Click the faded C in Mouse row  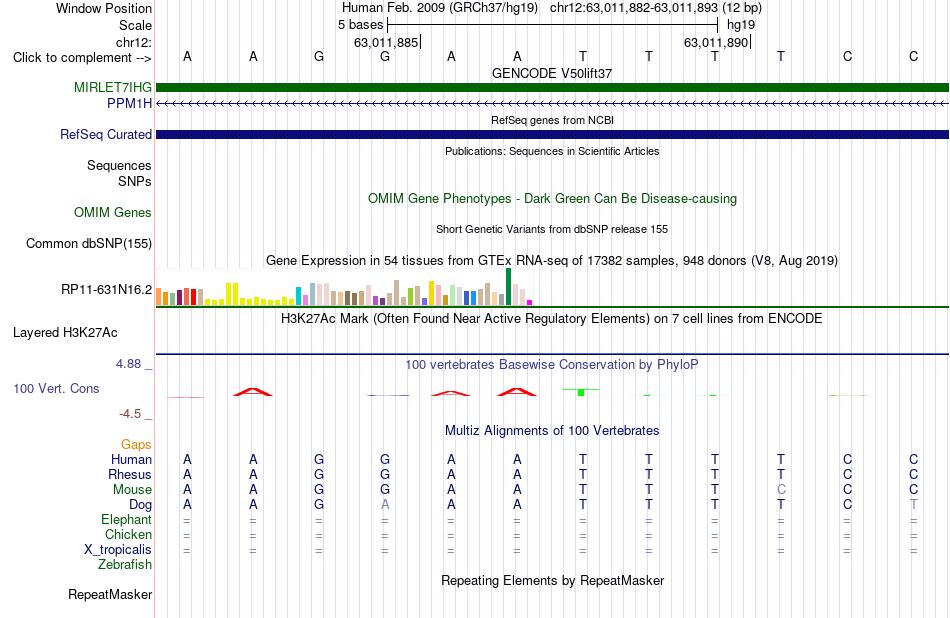pos(781,490)
